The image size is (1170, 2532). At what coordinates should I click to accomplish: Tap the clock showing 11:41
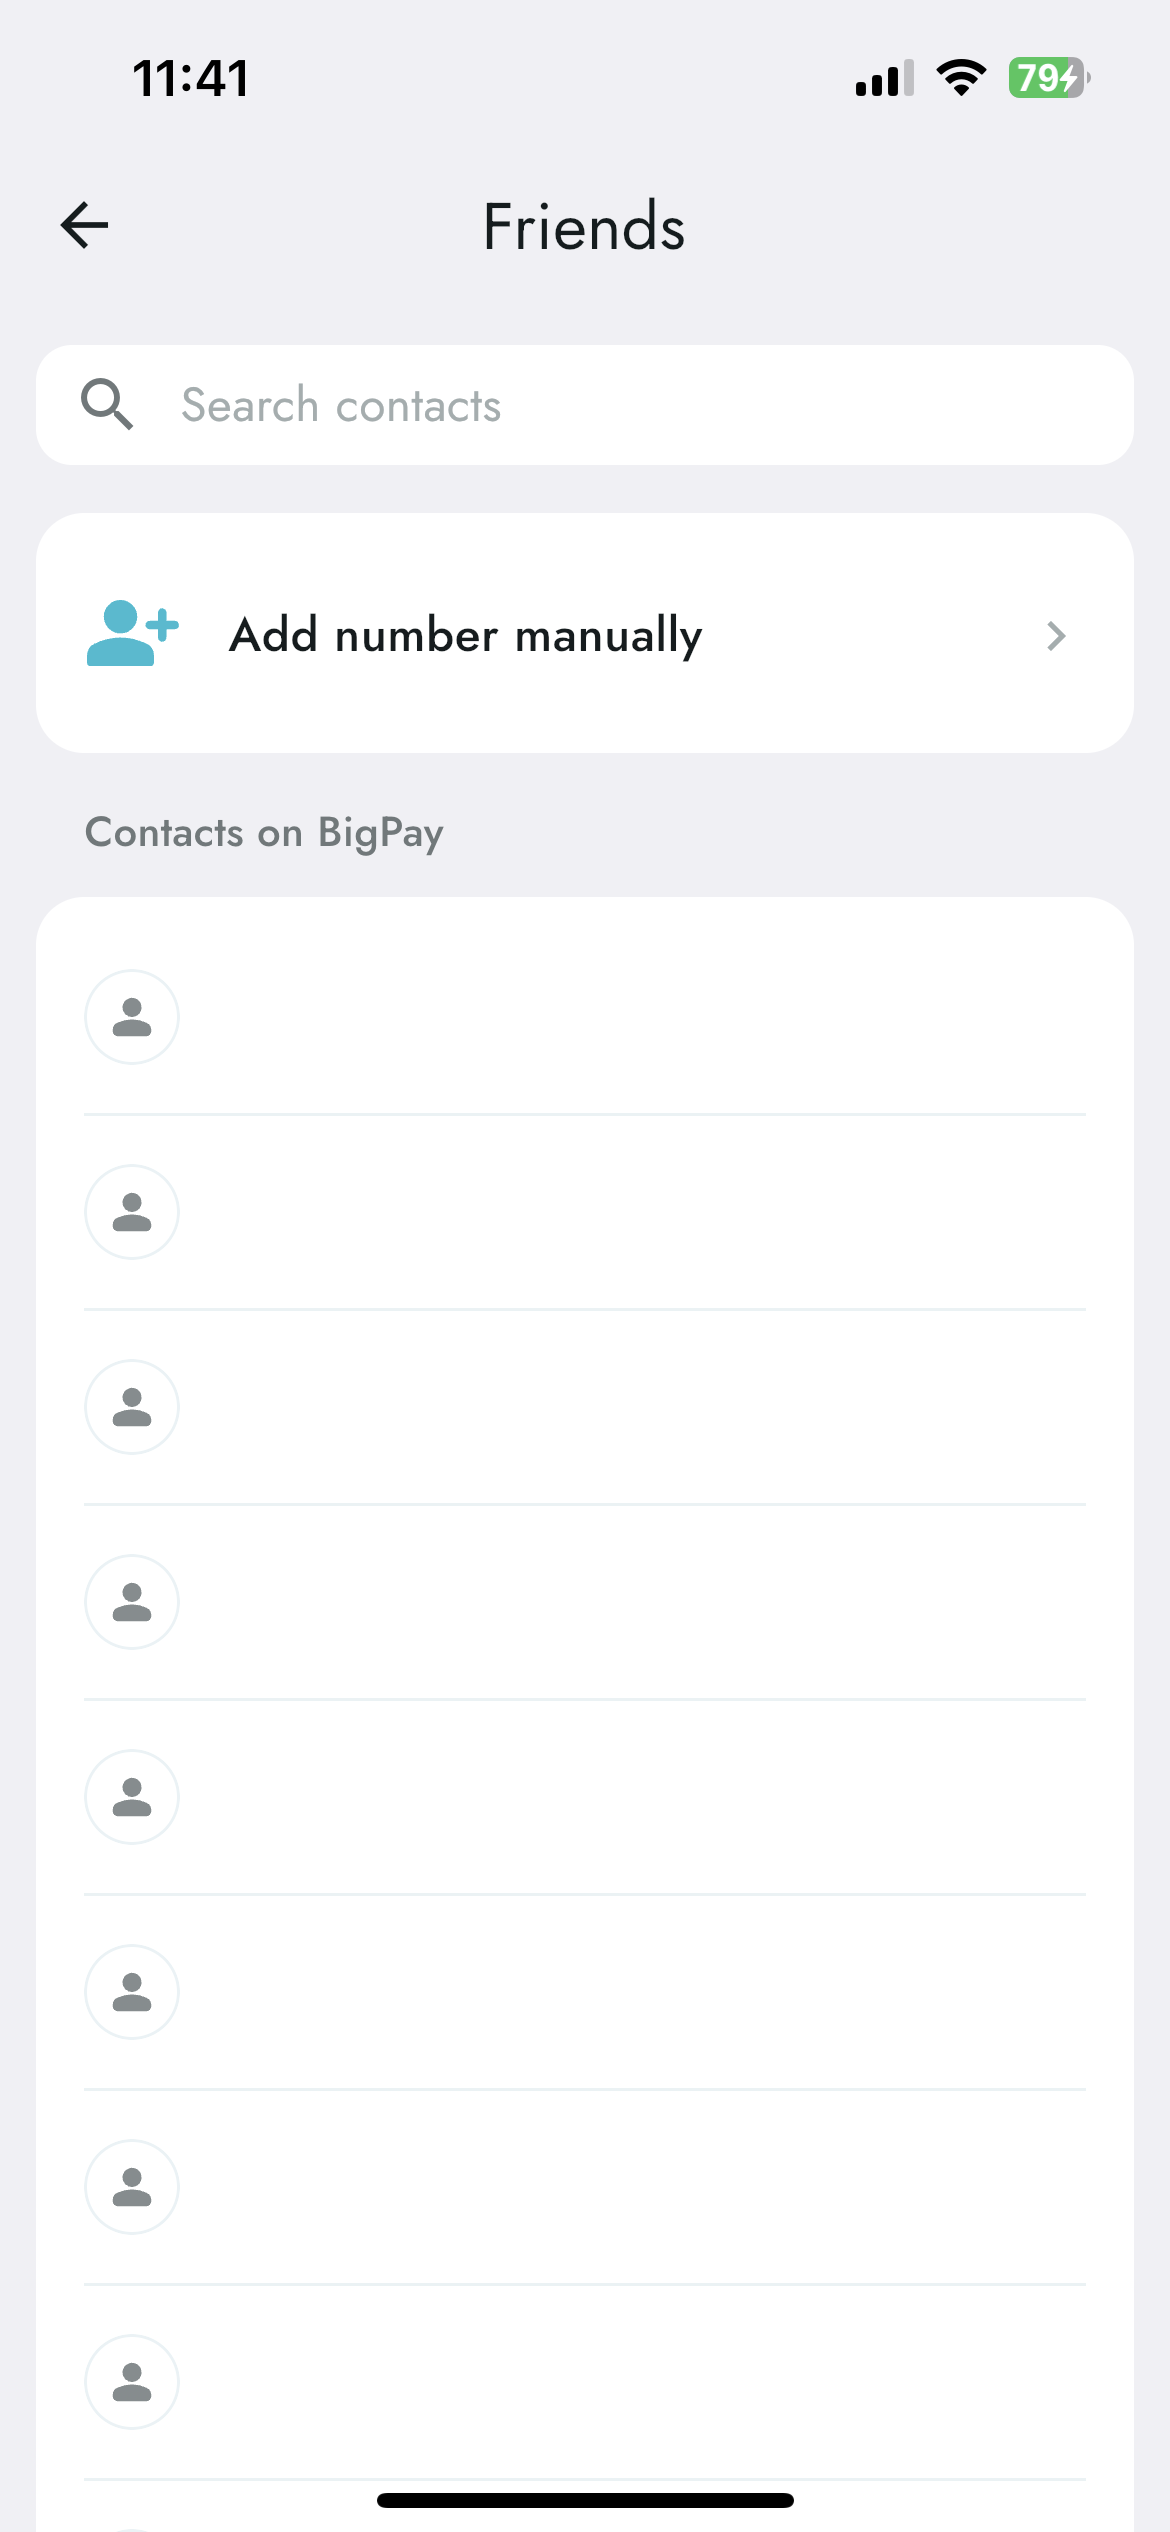coord(190,78)
